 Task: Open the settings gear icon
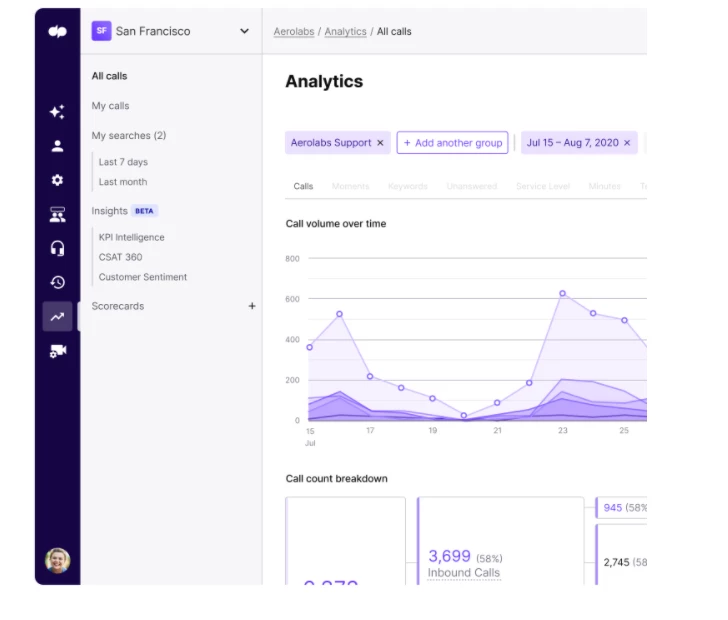tap(58, 180)
